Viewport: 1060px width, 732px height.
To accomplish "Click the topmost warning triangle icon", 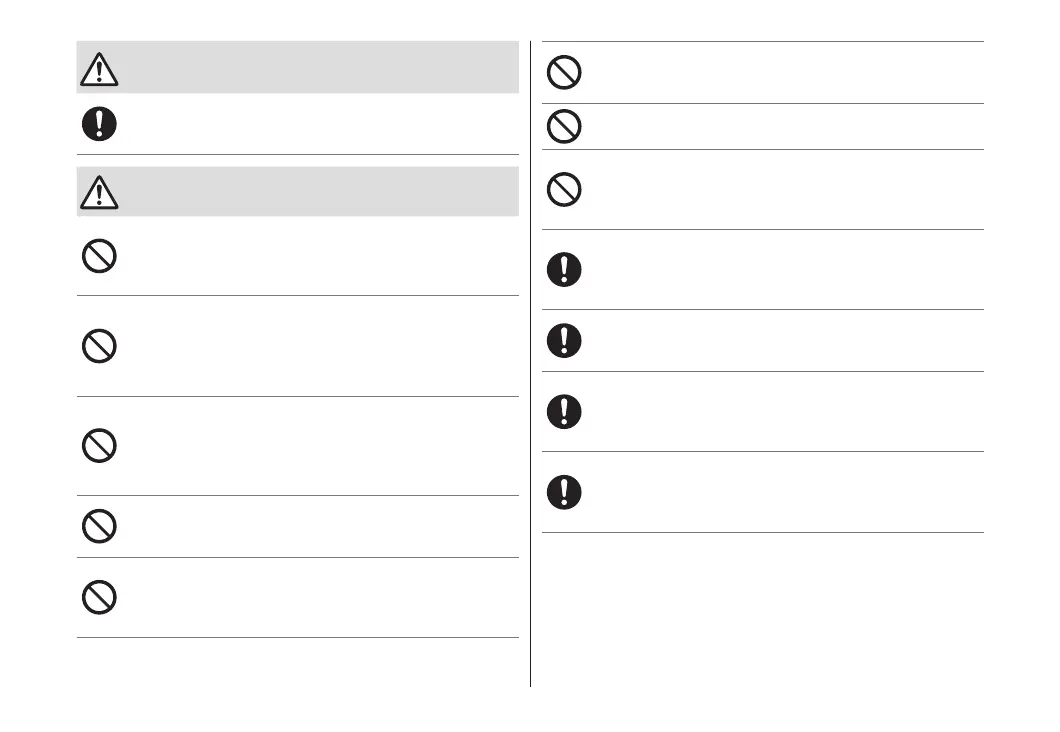I will [x=99, y=68].
